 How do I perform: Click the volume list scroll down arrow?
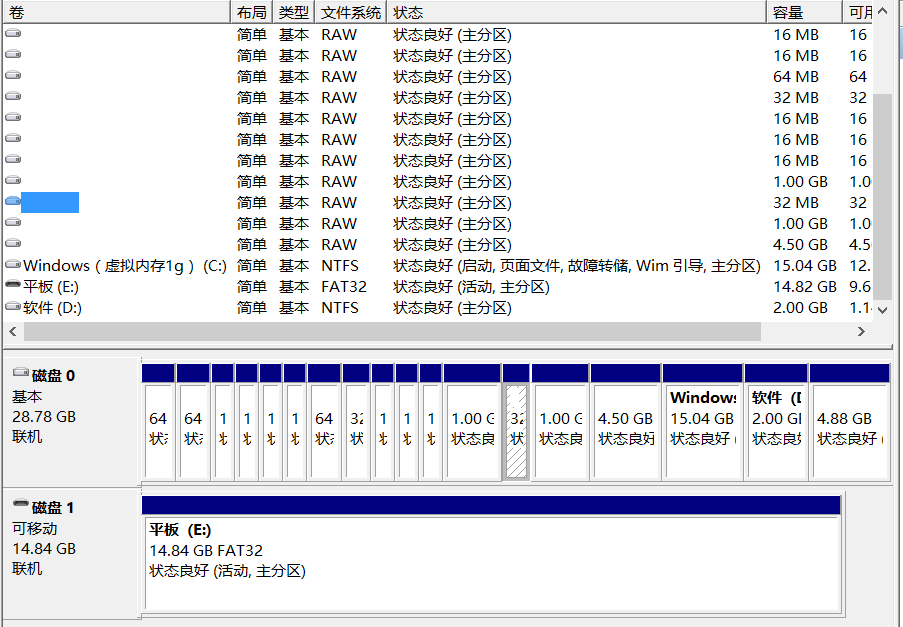point(882,310)
